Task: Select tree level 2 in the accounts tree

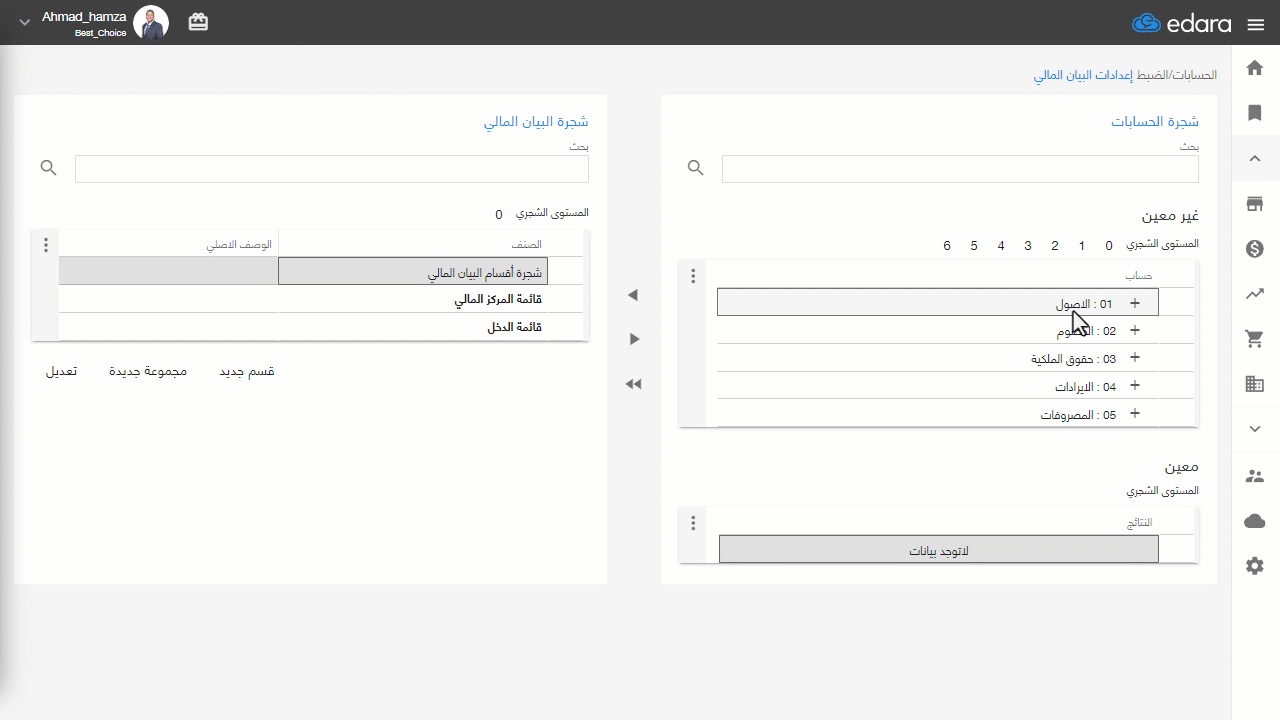Action: (1054, 245)
